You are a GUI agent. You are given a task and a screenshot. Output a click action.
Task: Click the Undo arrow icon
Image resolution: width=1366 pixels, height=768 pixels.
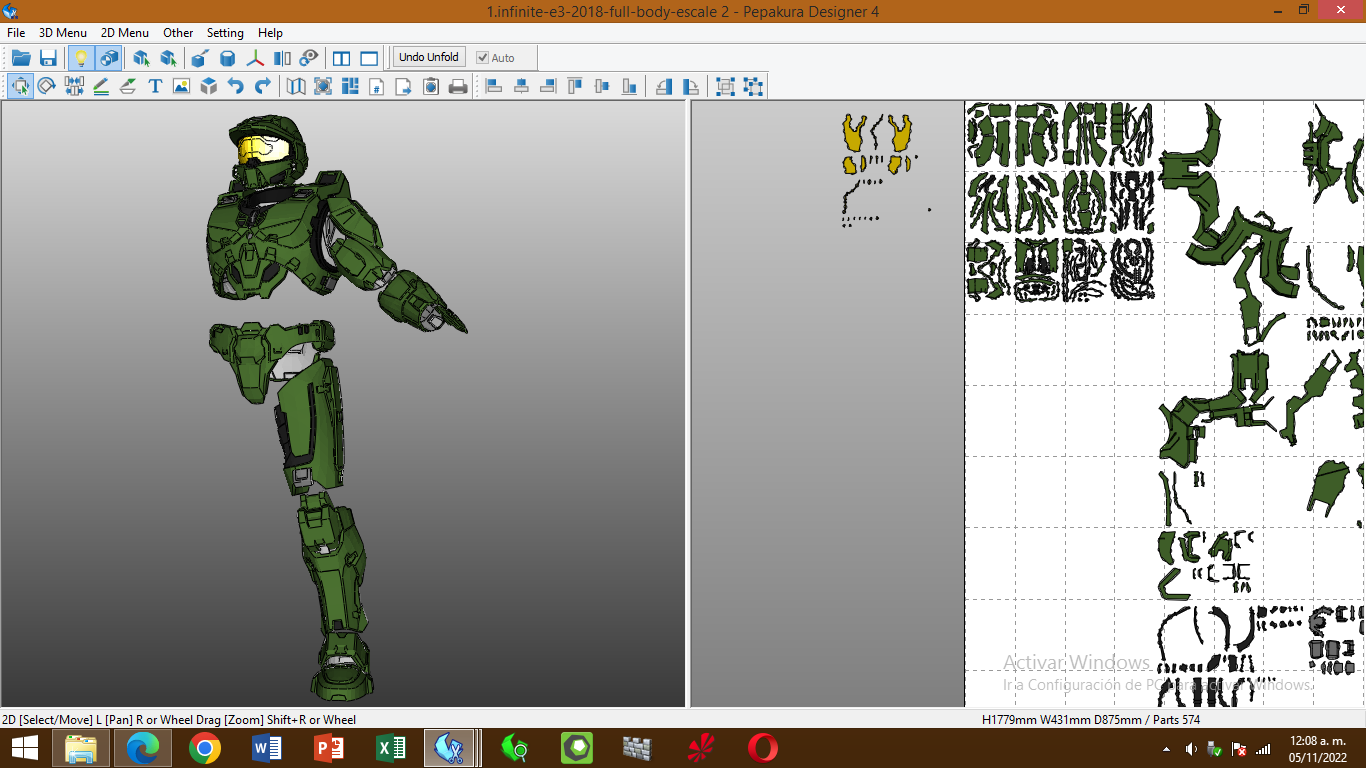pyautogui.click(x=235, y=87)
